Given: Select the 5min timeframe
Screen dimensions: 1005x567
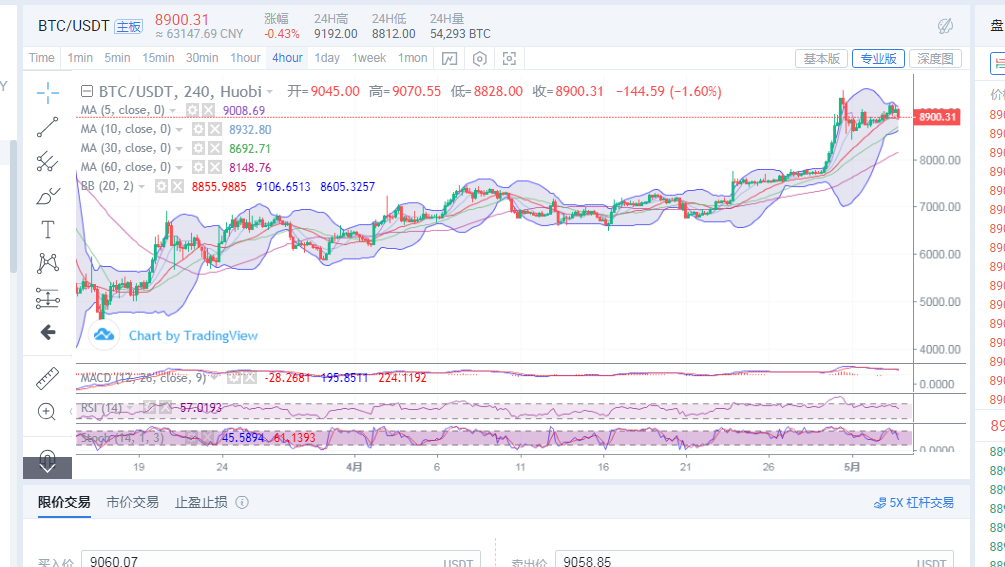Looking at the screenshot, I should [117, 58].
